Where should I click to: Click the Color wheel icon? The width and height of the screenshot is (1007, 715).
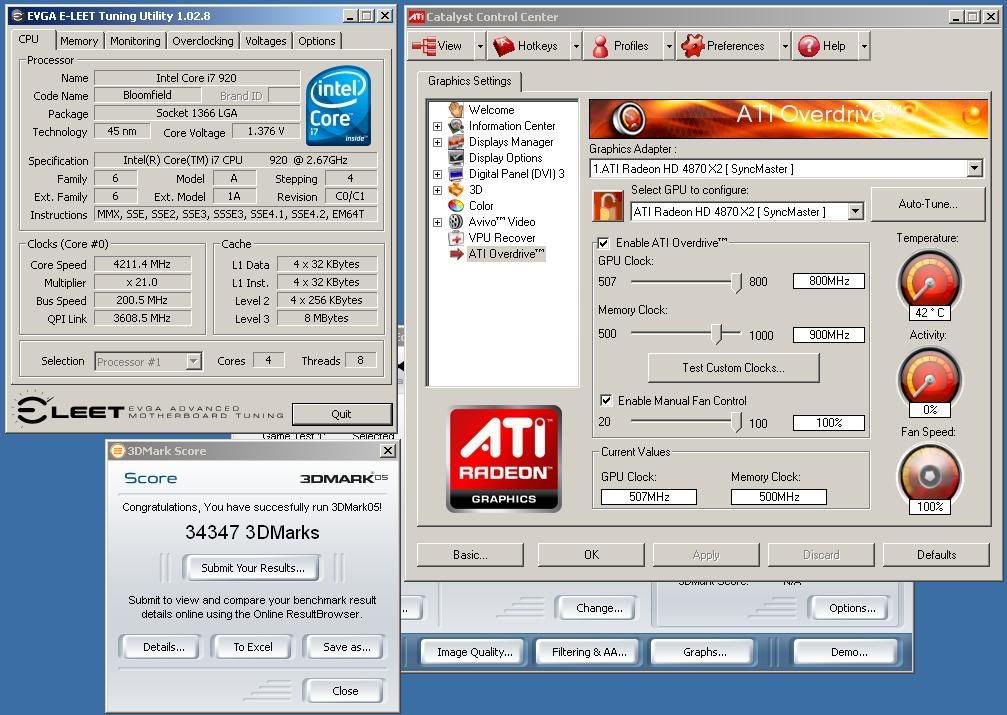(x=456, y=206)
